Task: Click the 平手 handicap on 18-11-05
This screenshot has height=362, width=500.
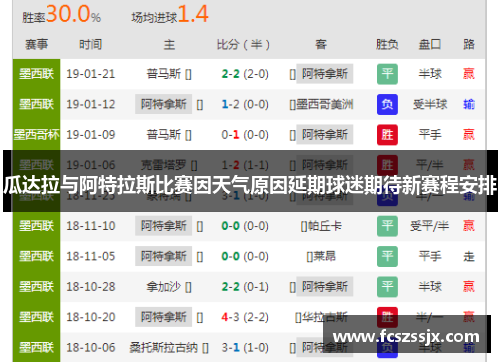Action: point(430,256)
